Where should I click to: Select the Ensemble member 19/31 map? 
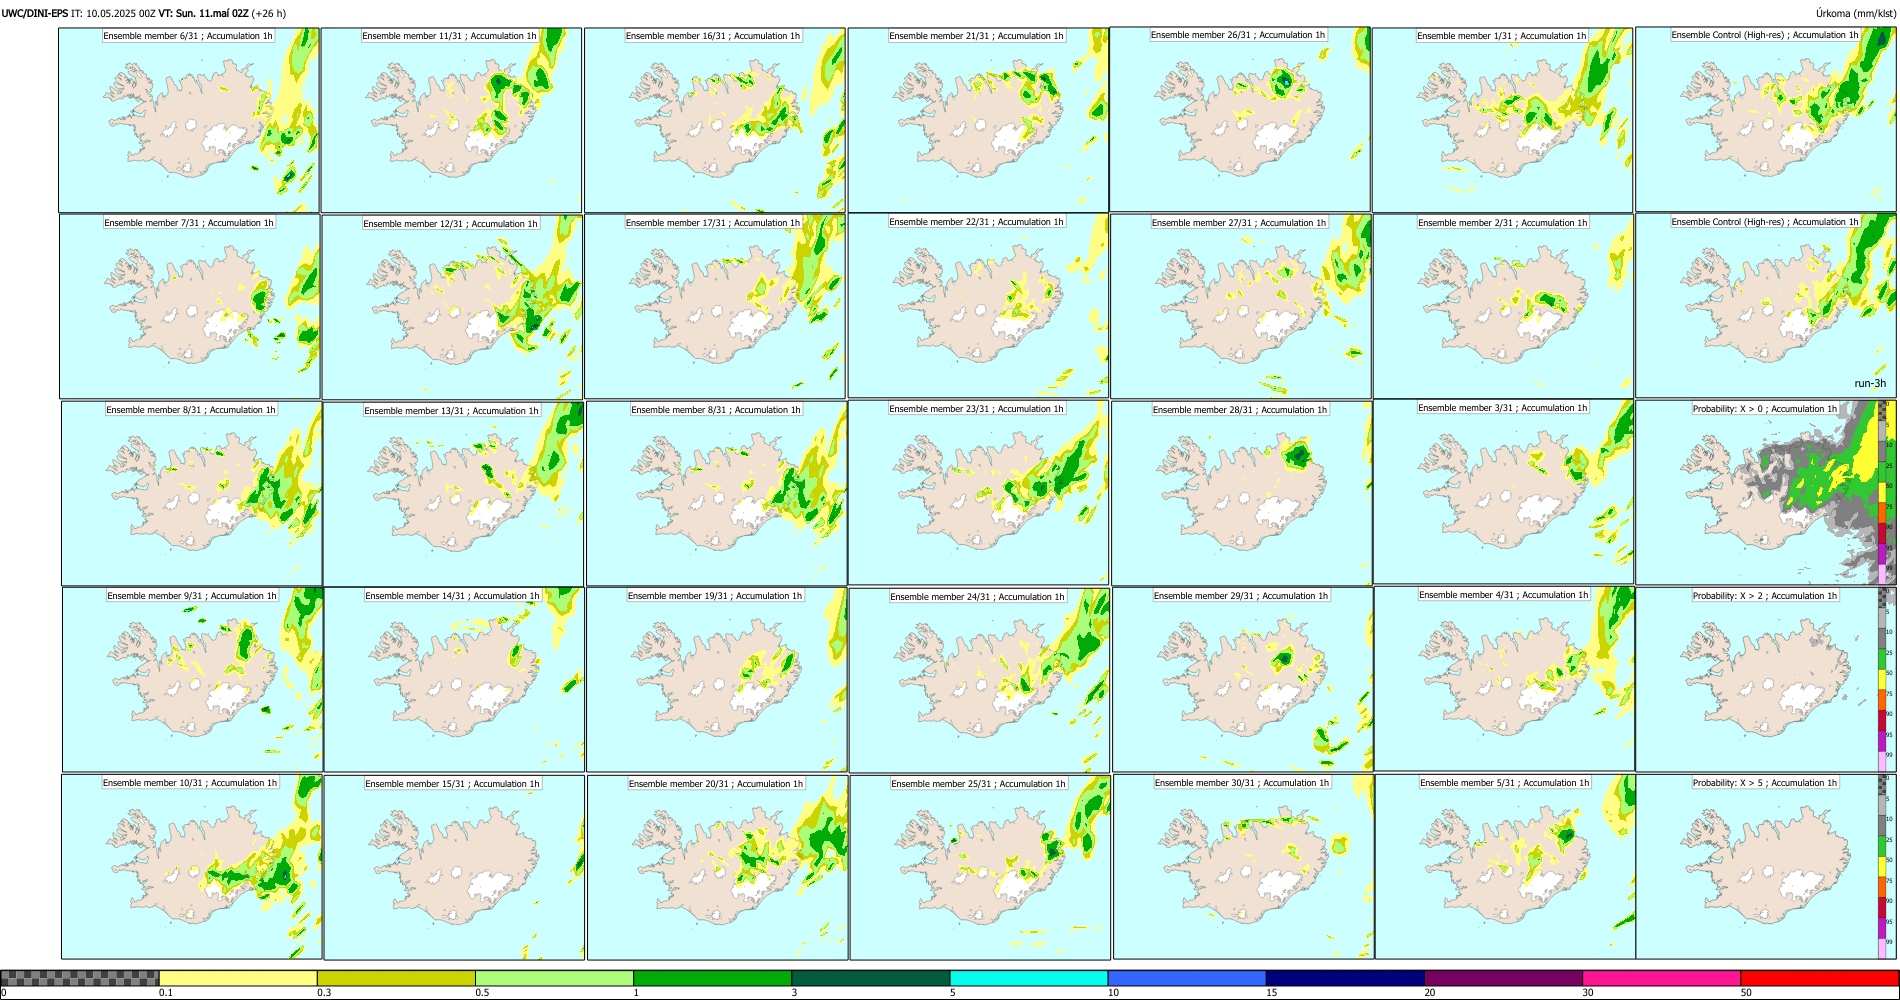pyautogui.click(x=716, y=679)
